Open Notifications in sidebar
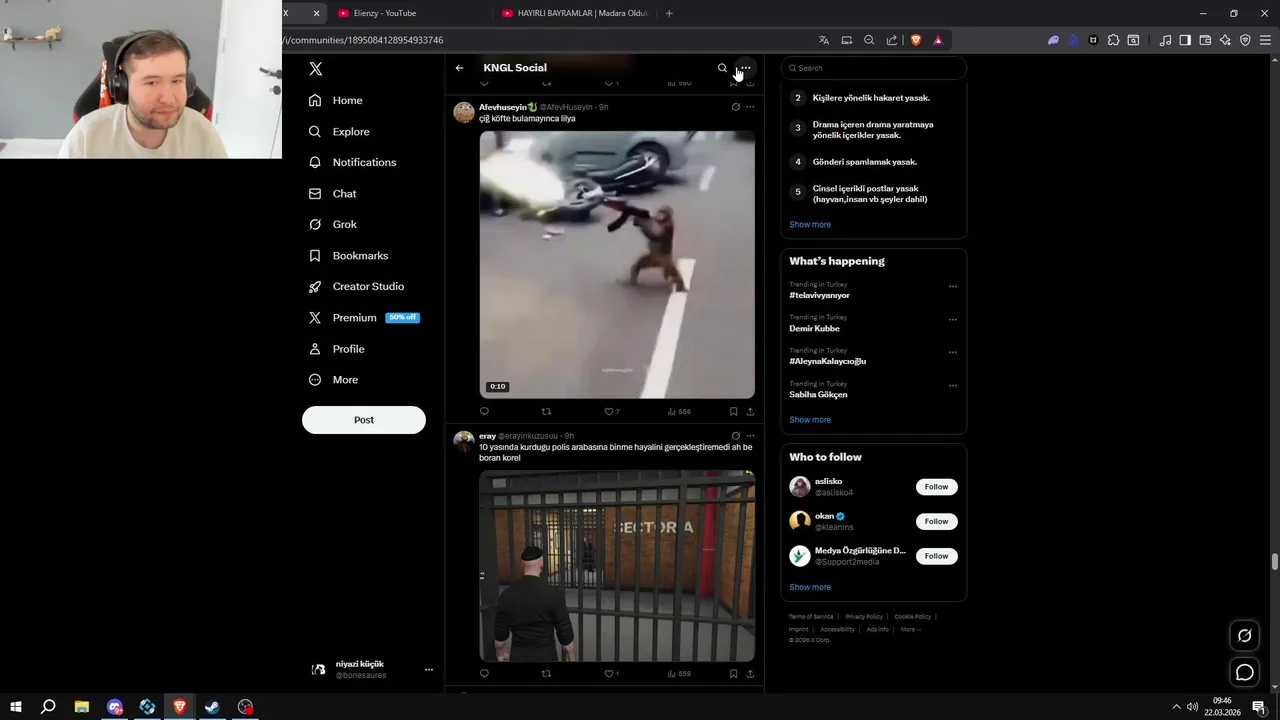Image resolution: width=1280 pixels, height=720 pixels. point(353,162)
